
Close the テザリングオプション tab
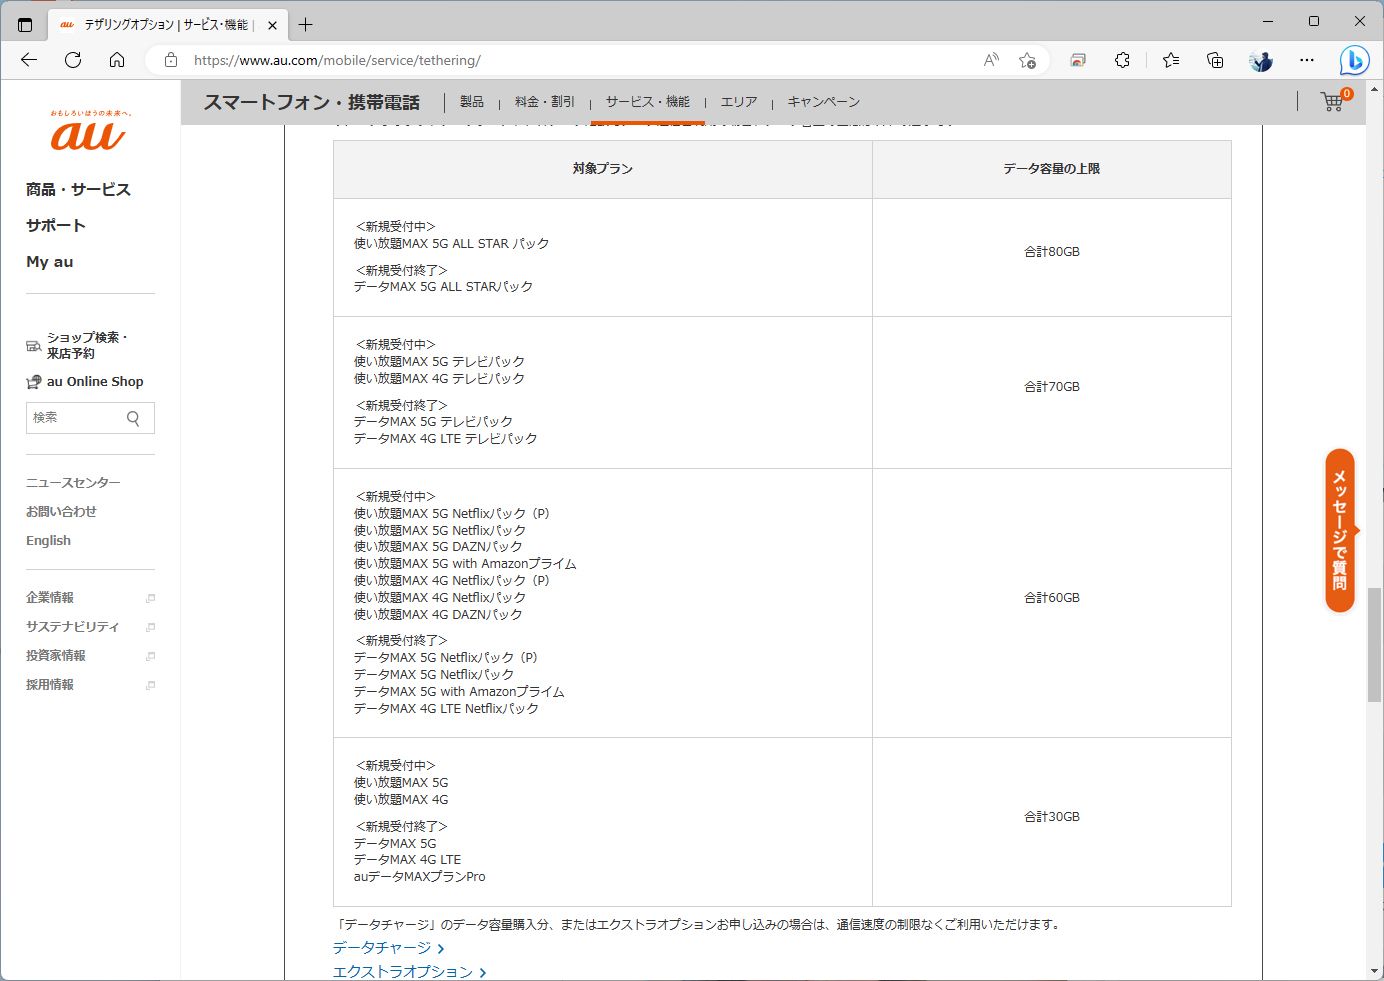click(x=272, y=25)
